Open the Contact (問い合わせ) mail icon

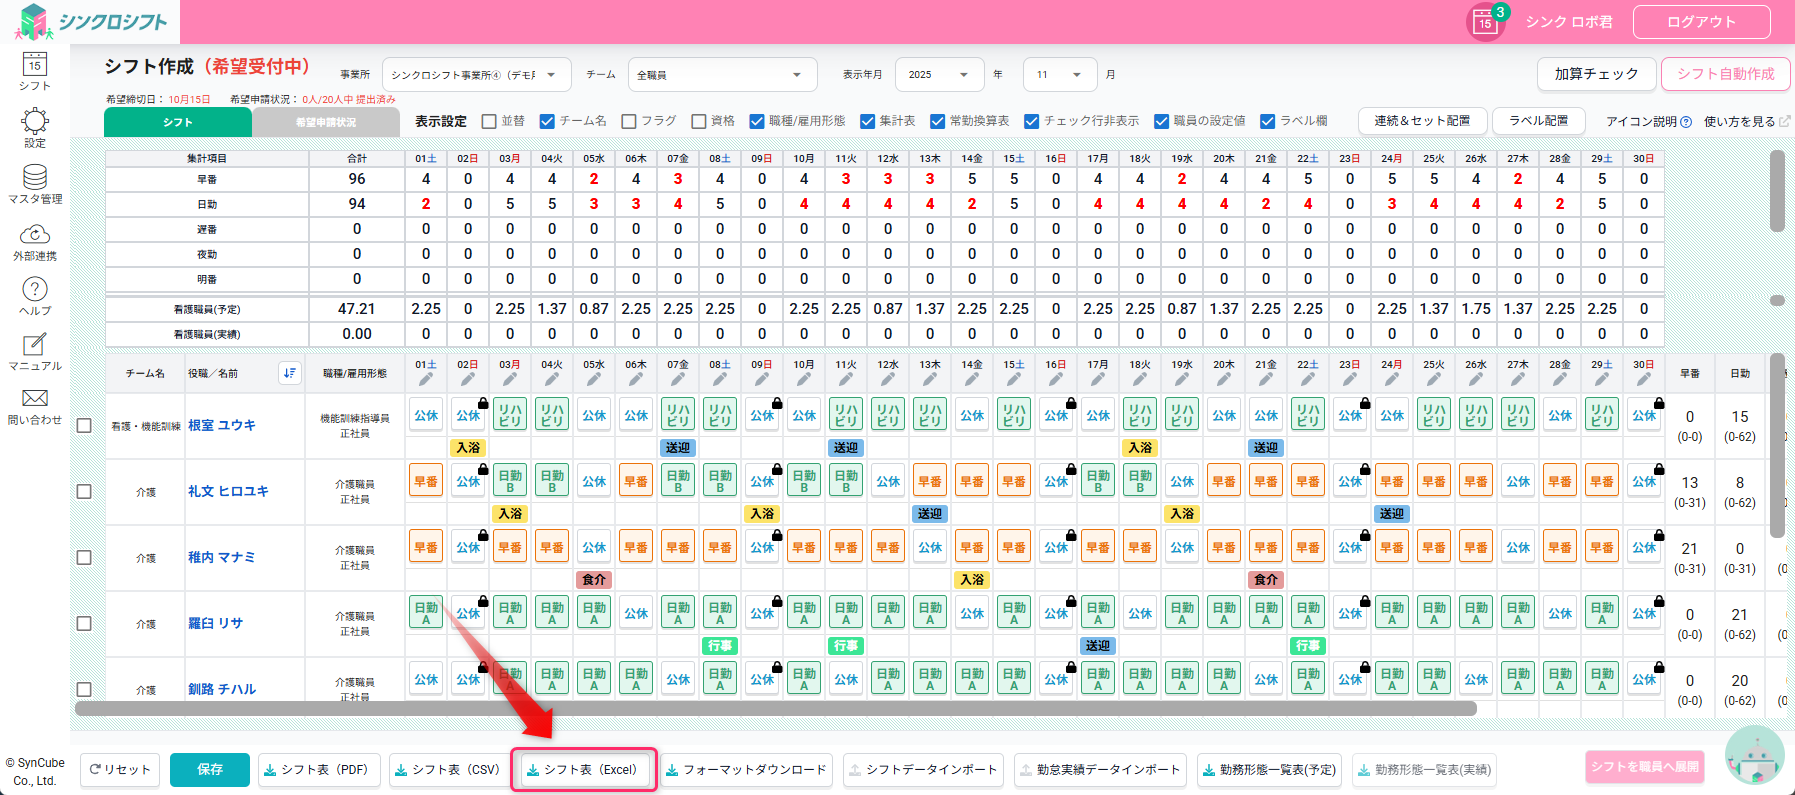(x=35, y=405)
